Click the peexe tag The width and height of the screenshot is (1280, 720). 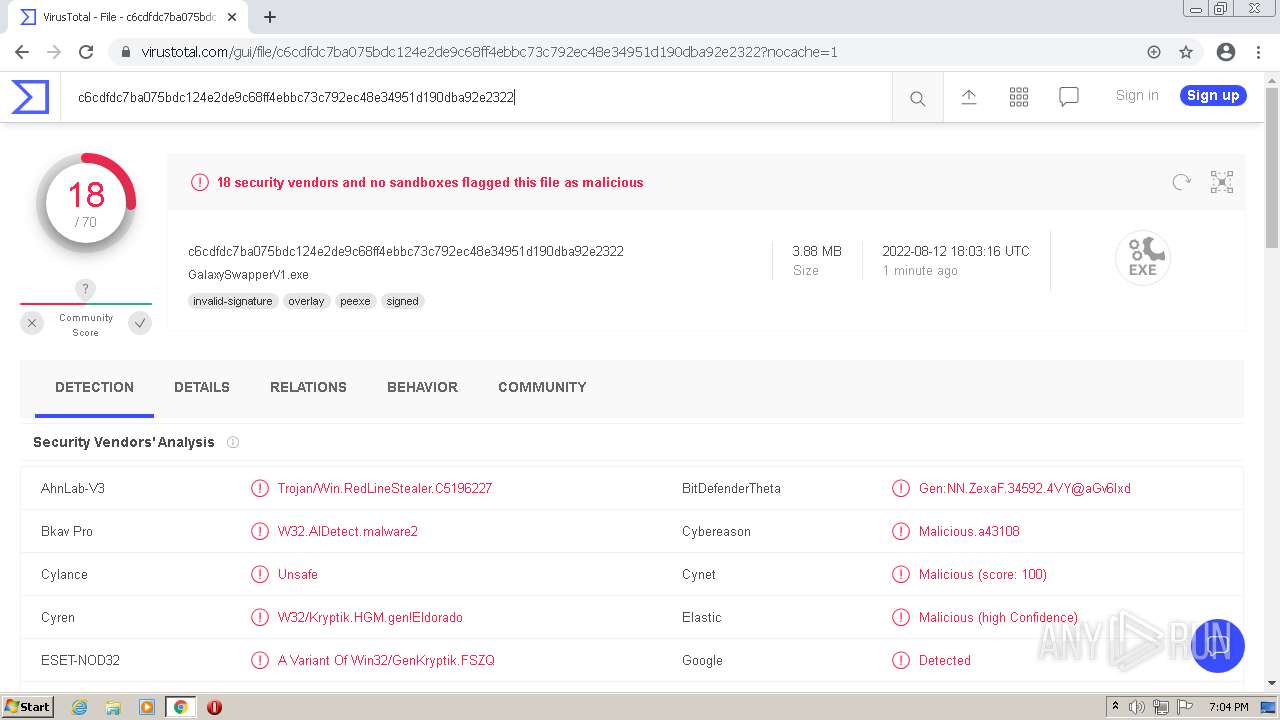[x=355, y=301]
